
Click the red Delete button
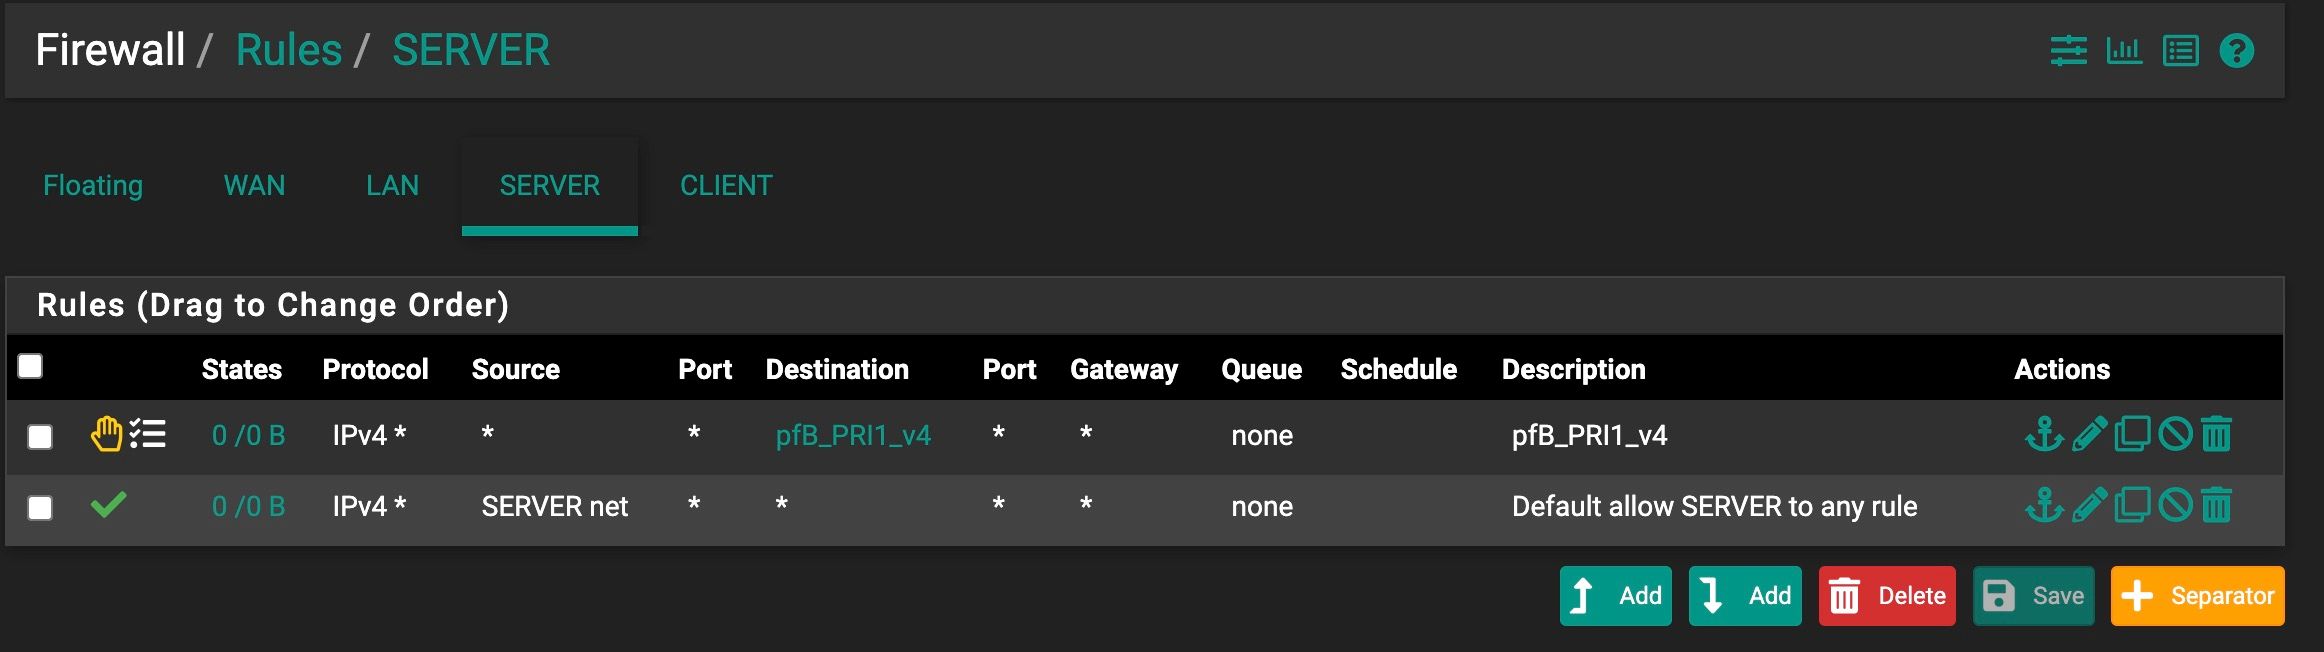pos(1887,596)
